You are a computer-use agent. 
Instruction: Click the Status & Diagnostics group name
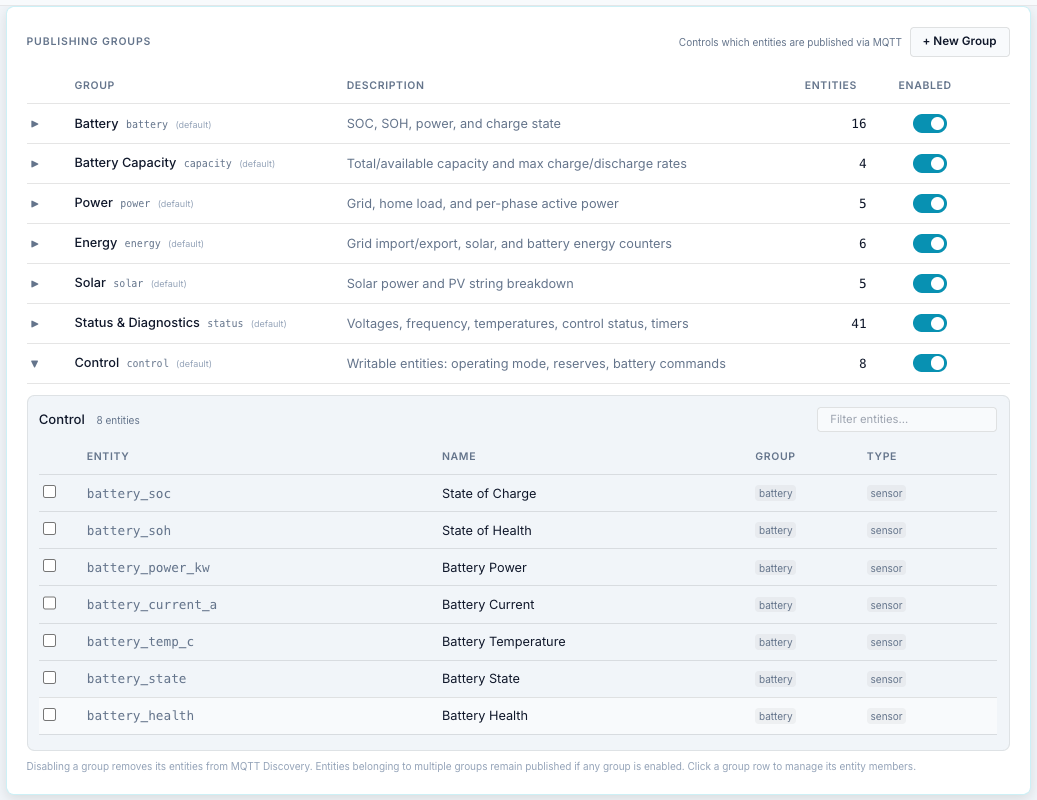[x=137, y=323]
